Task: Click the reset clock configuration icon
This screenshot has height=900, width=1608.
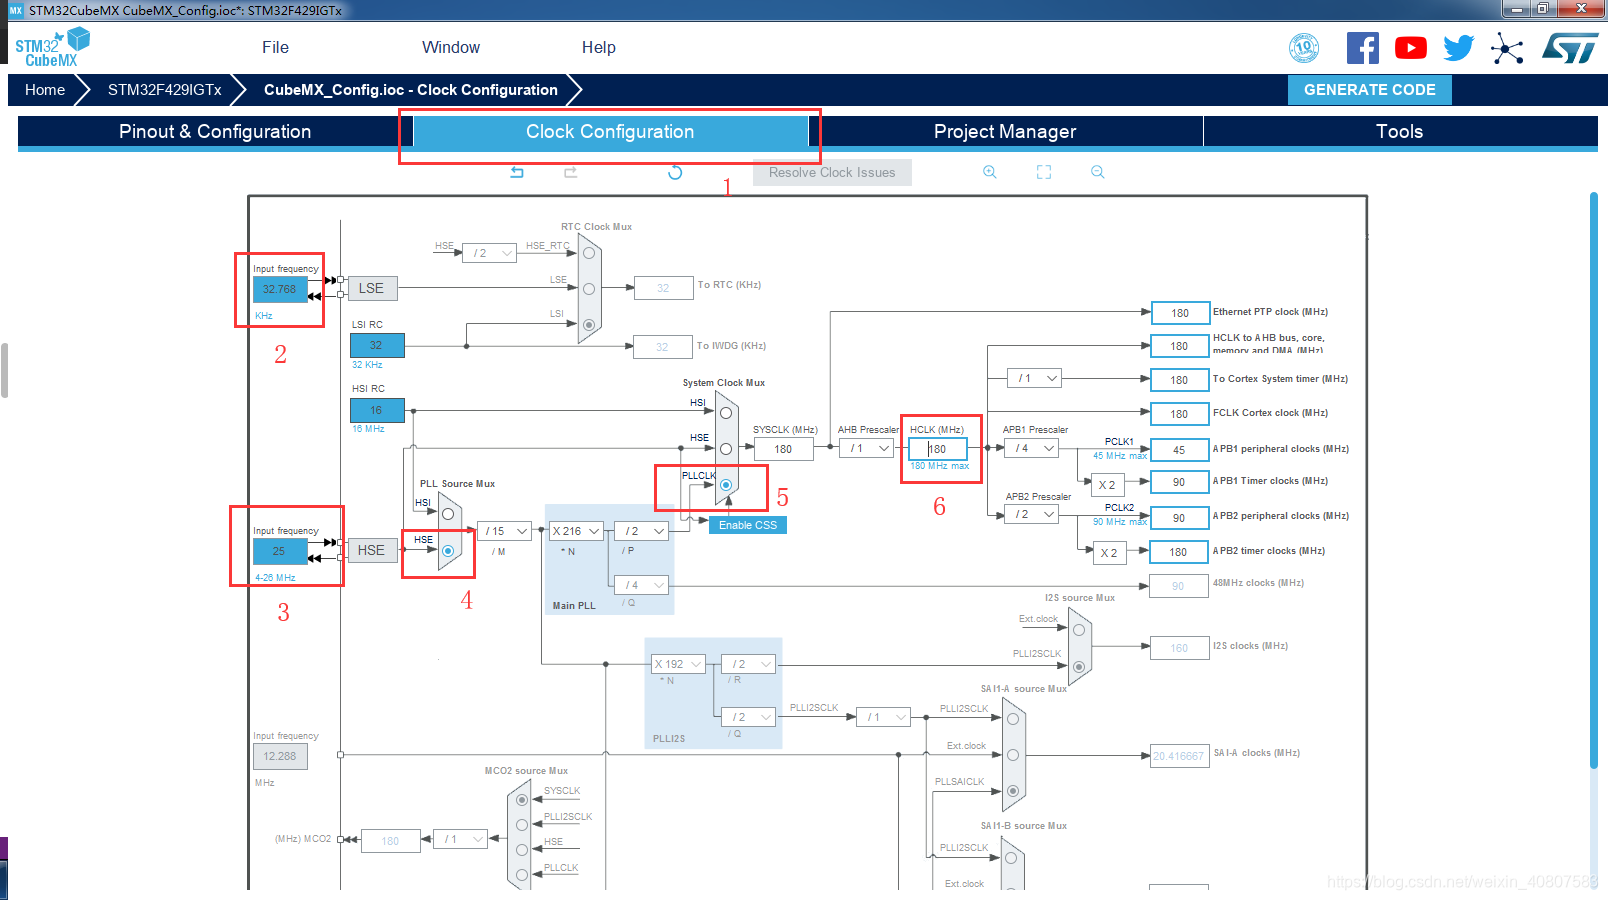Action: 675,172
